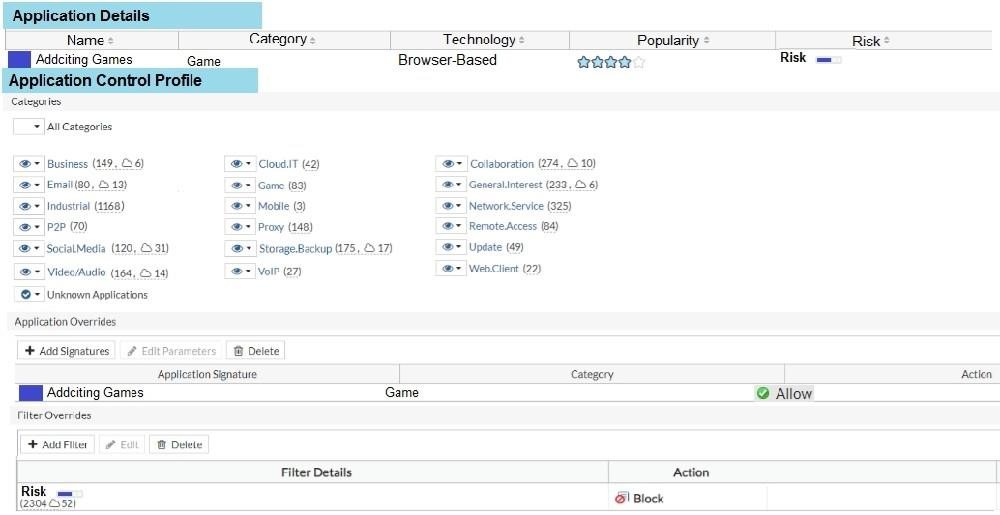Click the Add Filter button

[57, 444]
